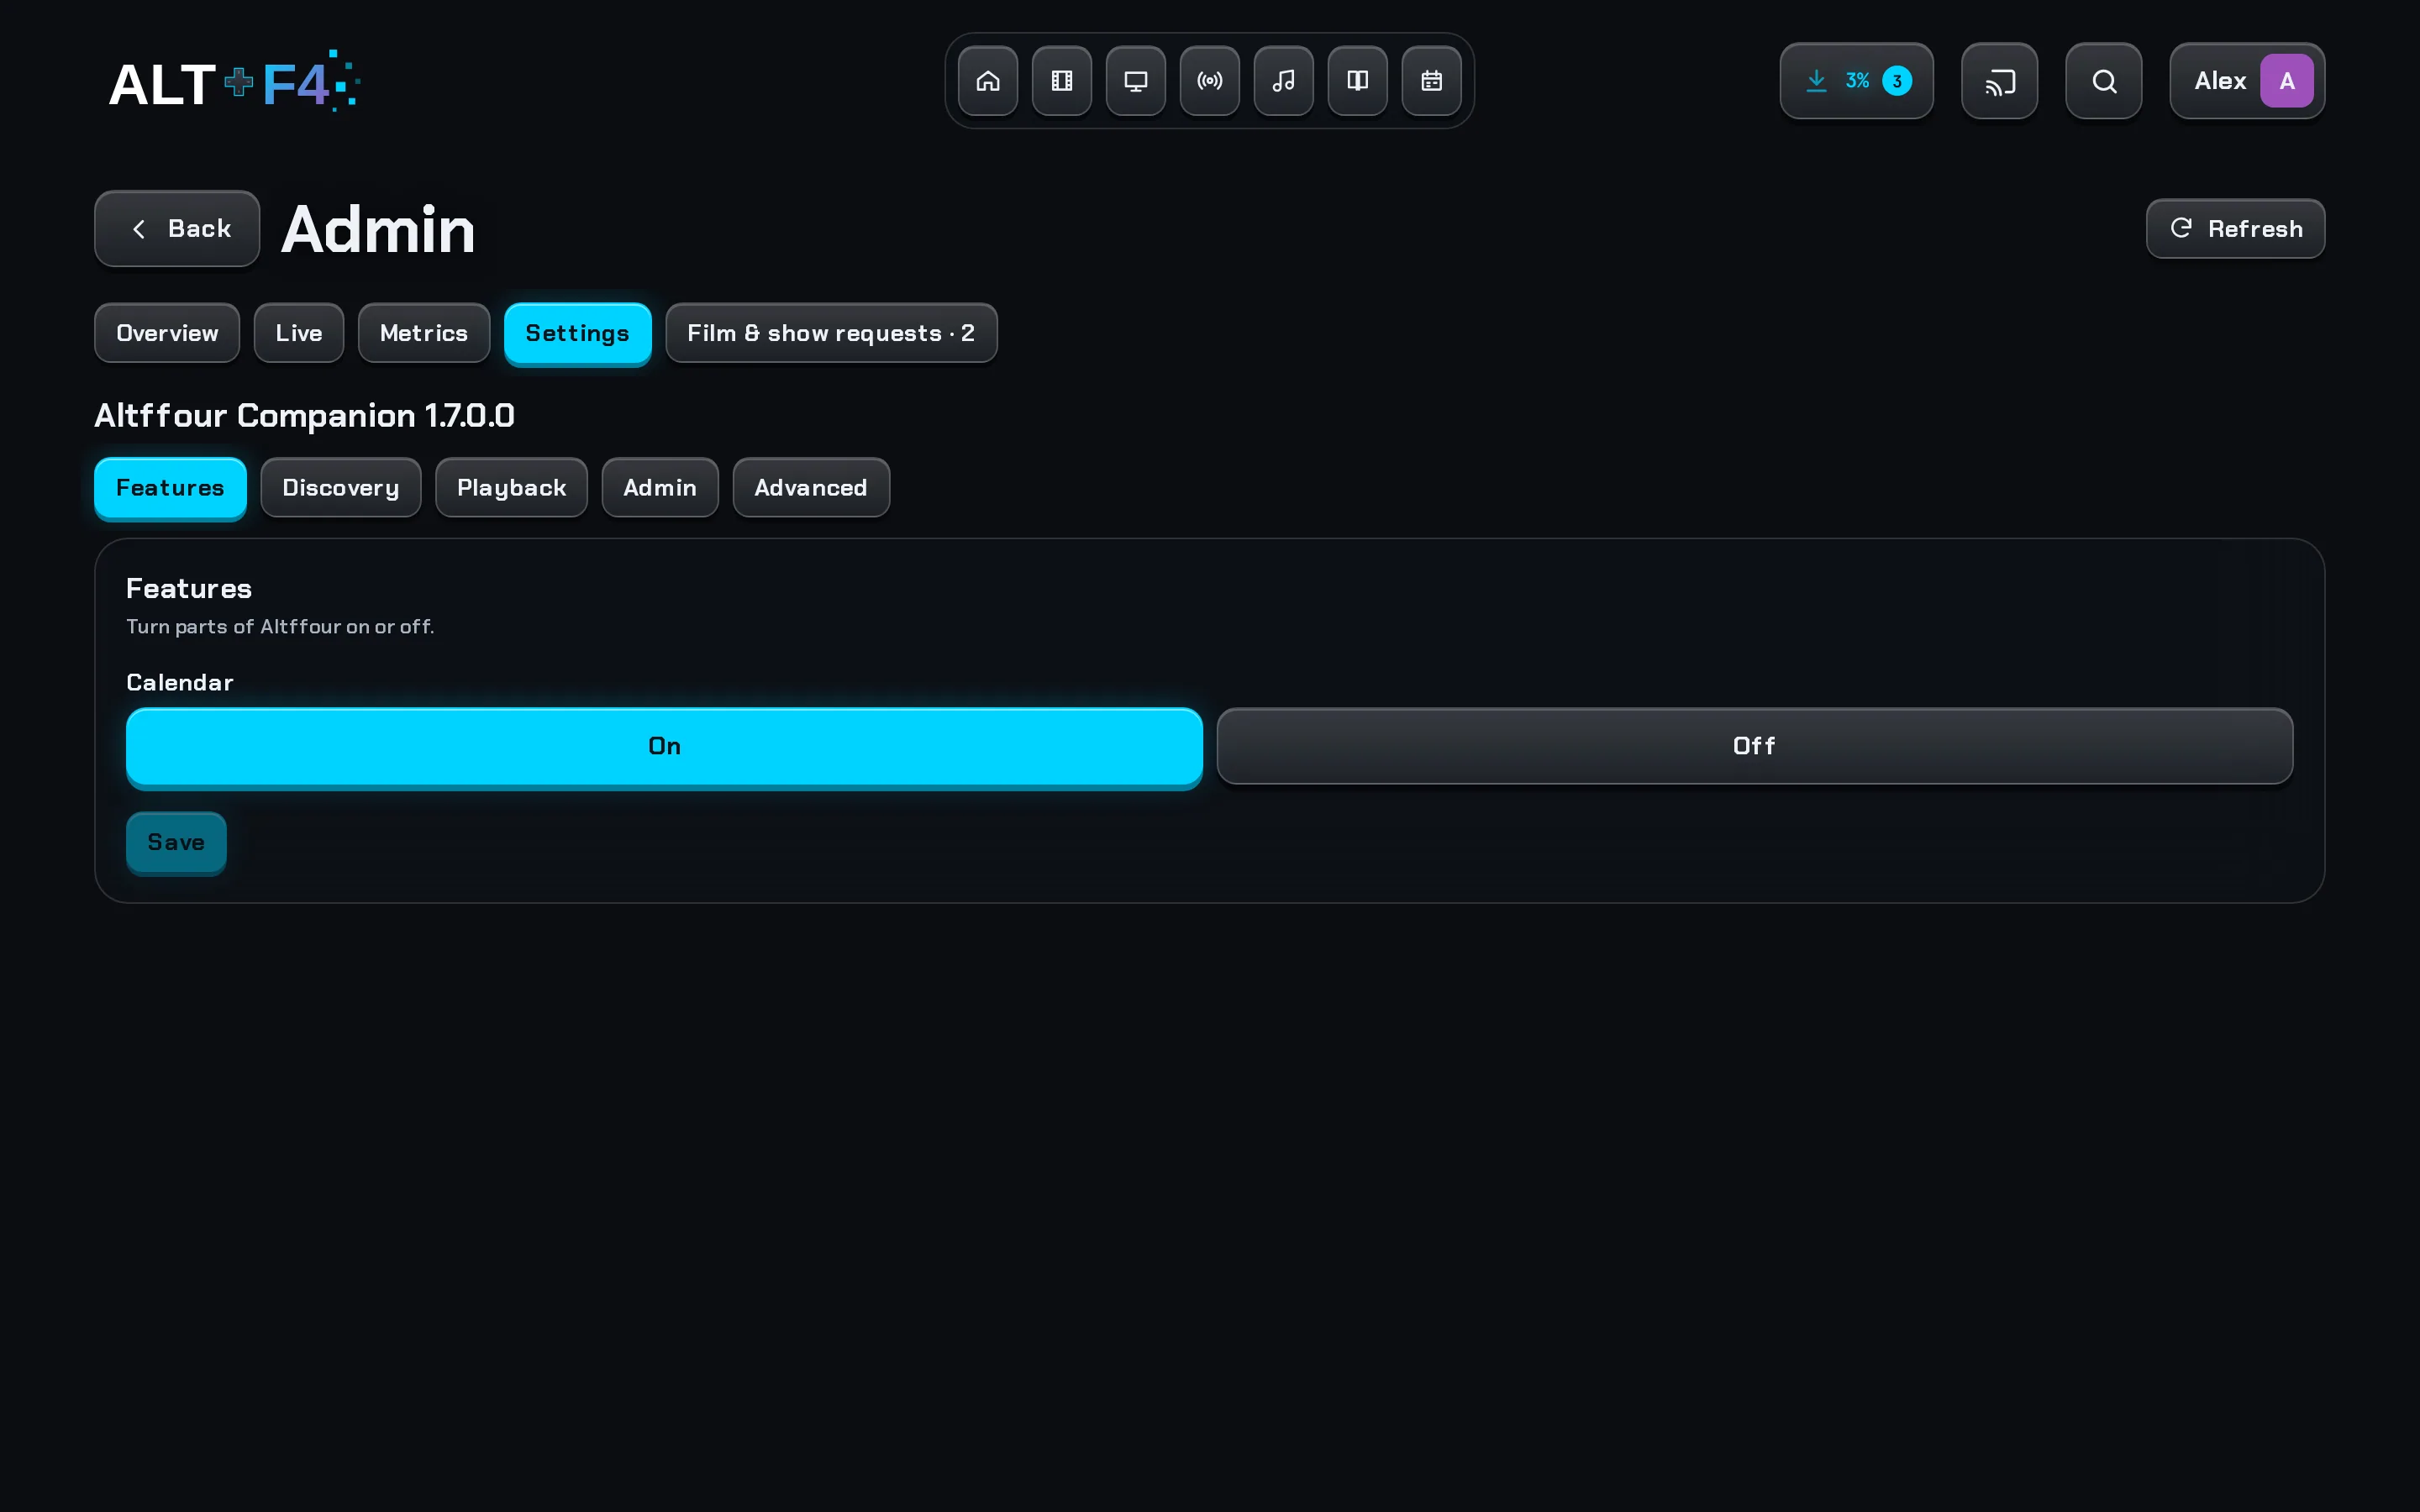Refresh the admin page

pos(2234,229)
